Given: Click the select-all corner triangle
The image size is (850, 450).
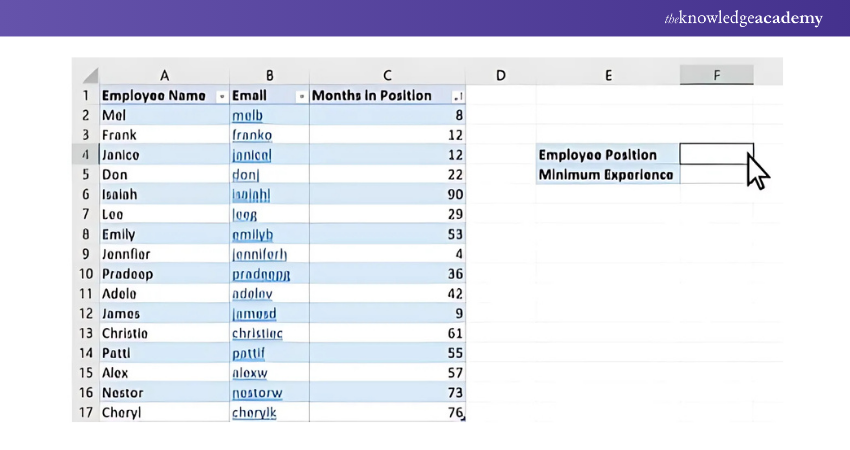Looking at the screenshot, I should [x=90, y=75].
